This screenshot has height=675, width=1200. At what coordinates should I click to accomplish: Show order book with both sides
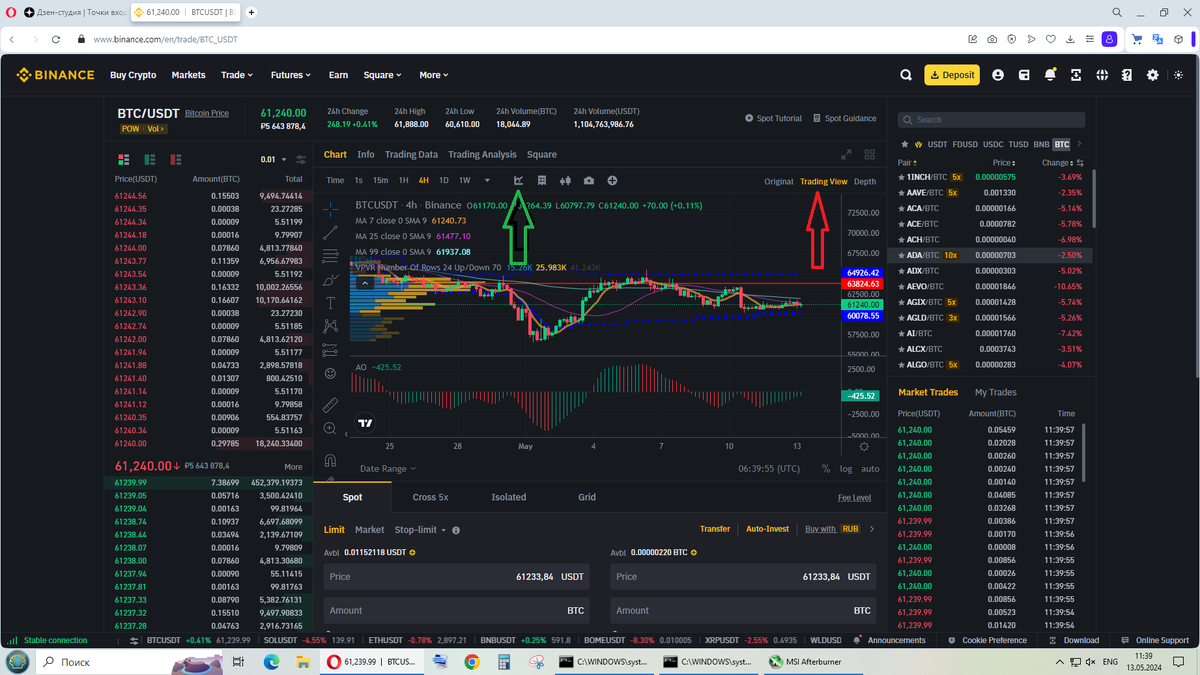[124, 159]
